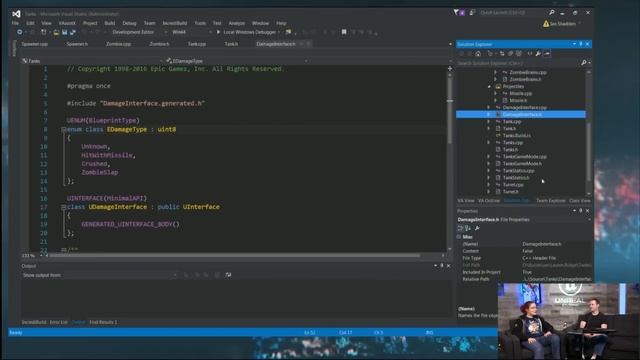Open the File menu

tap(15, 23)
